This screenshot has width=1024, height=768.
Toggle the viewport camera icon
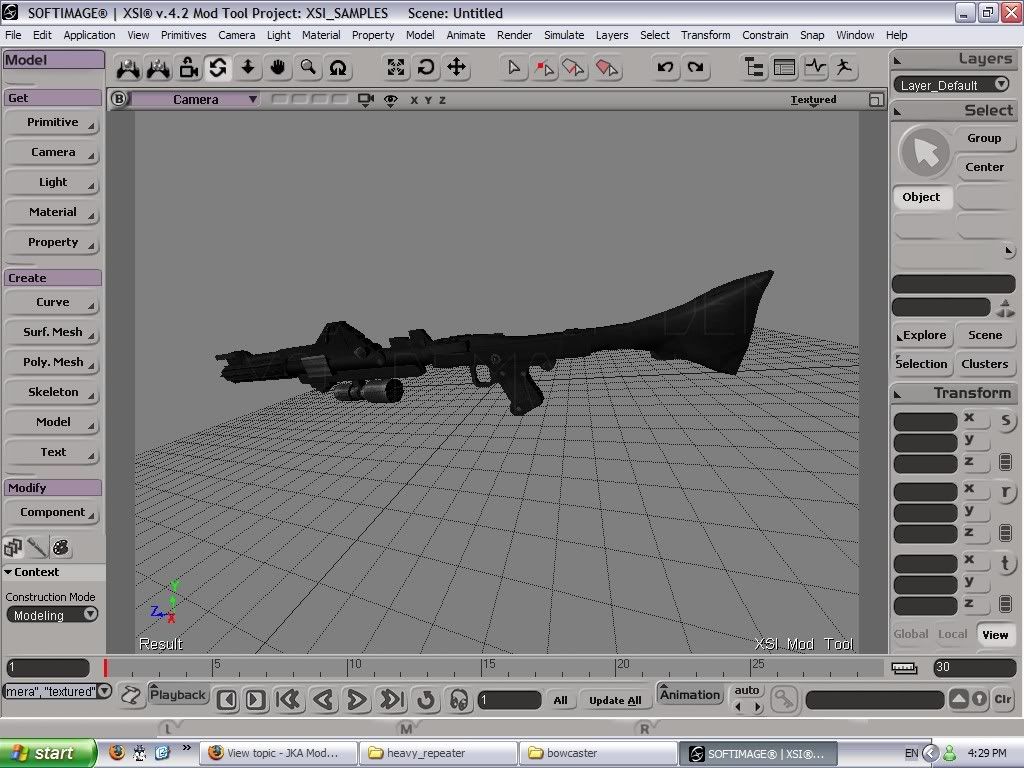[366, 100]
